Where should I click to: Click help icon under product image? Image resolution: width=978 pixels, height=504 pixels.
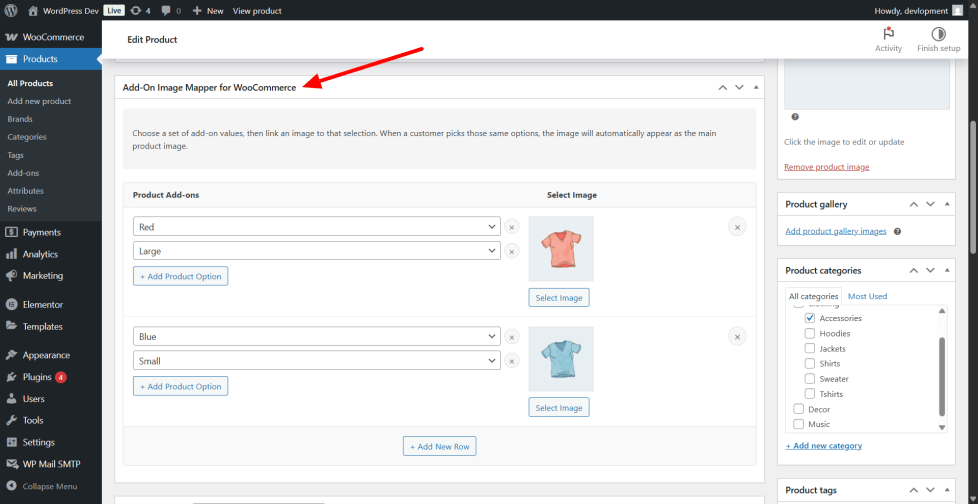click(795, 117)
